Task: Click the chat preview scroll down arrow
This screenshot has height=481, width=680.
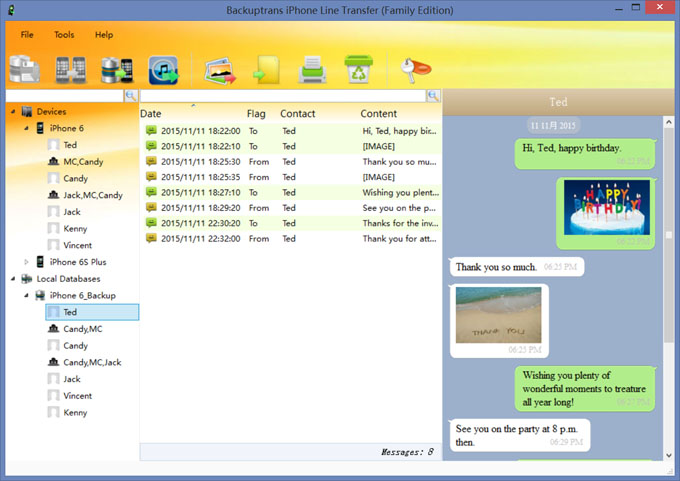Action: (669, 455)
